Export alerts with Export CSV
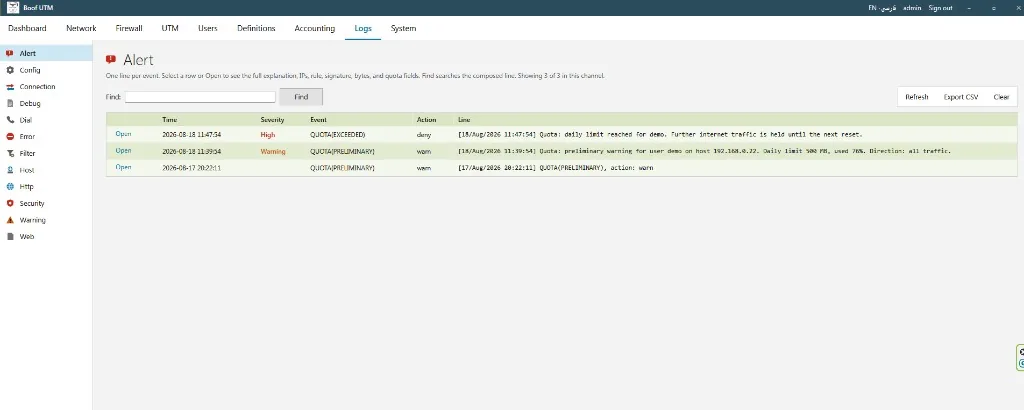The width and height of the screenshot is (1024, 410). [961, 97]
